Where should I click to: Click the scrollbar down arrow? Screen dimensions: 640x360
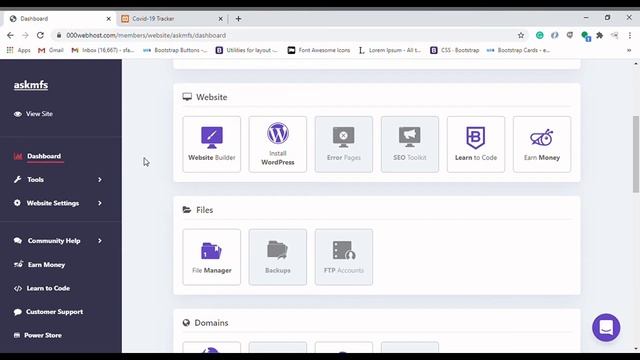tap(636, 349)
